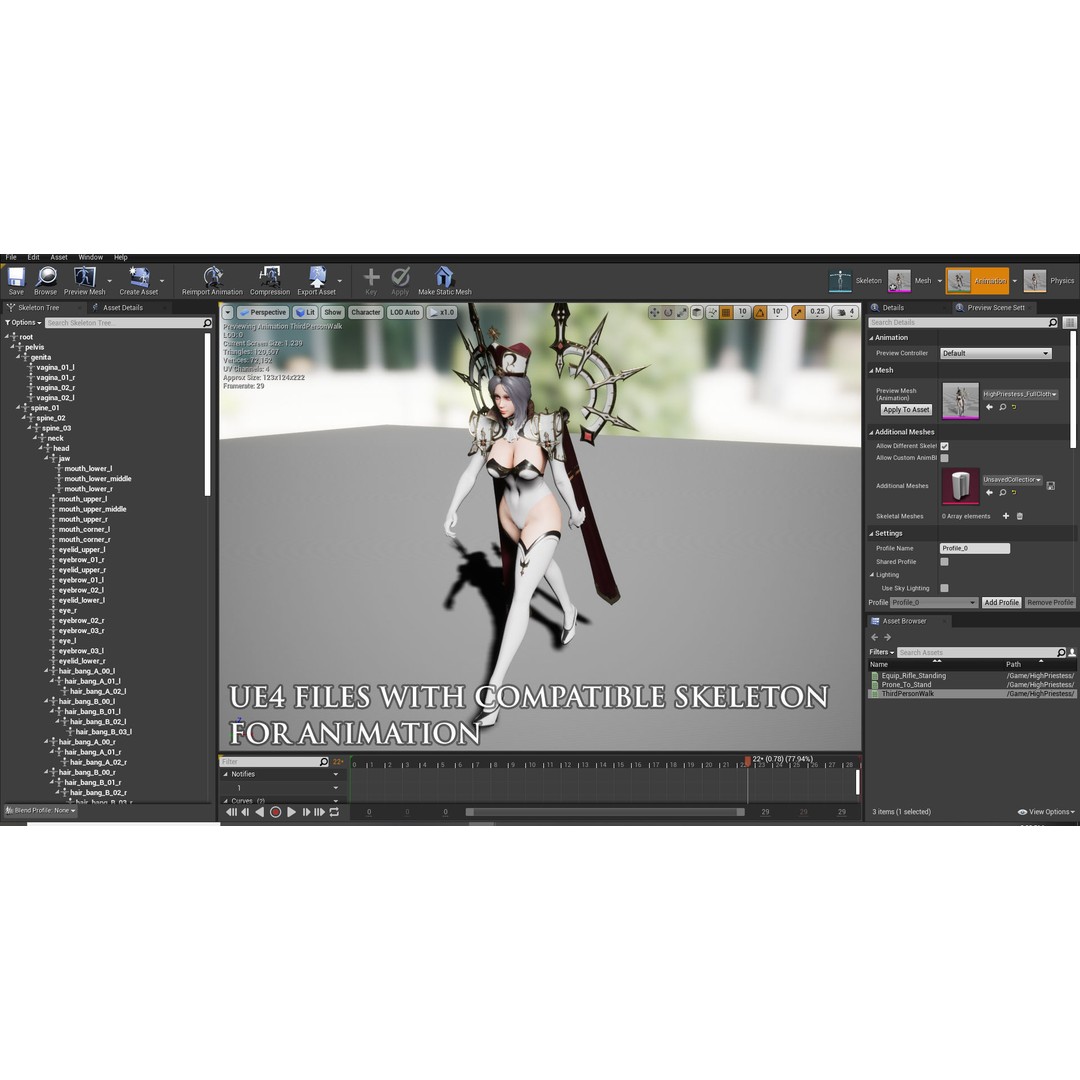Open the Preview Controller Default dropdown

996,353
